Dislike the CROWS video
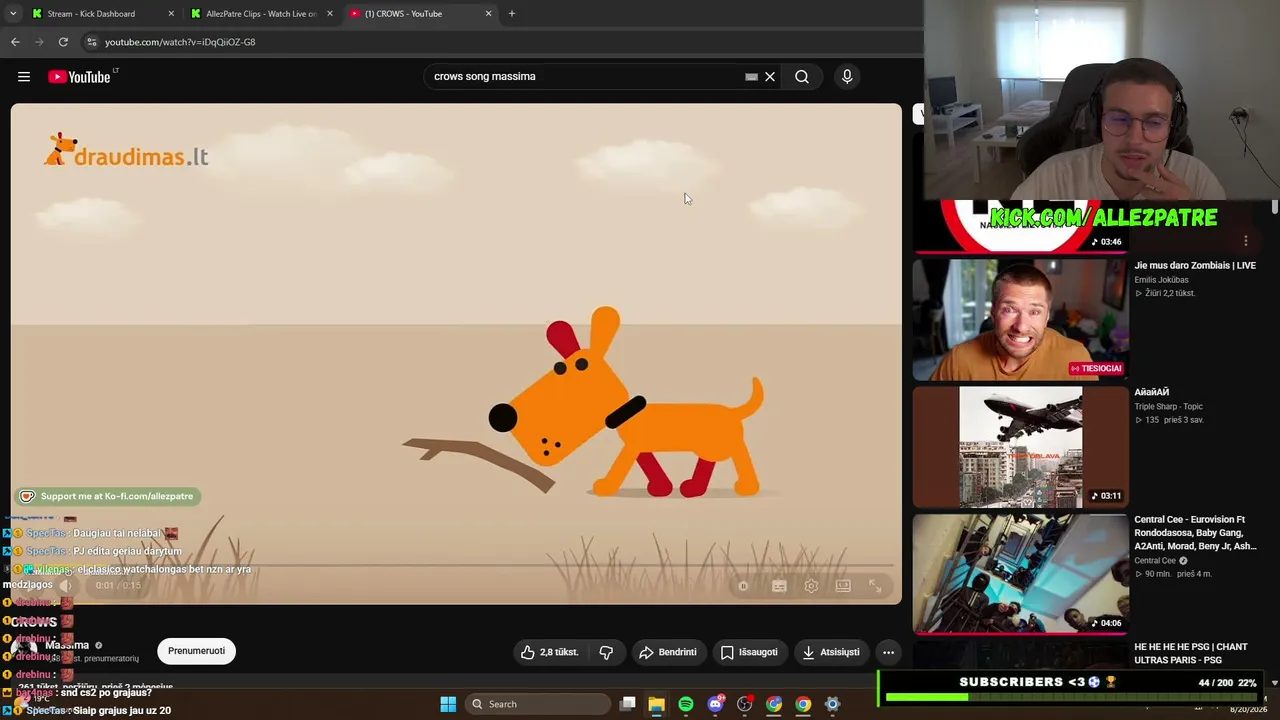 tap(606, 652)
